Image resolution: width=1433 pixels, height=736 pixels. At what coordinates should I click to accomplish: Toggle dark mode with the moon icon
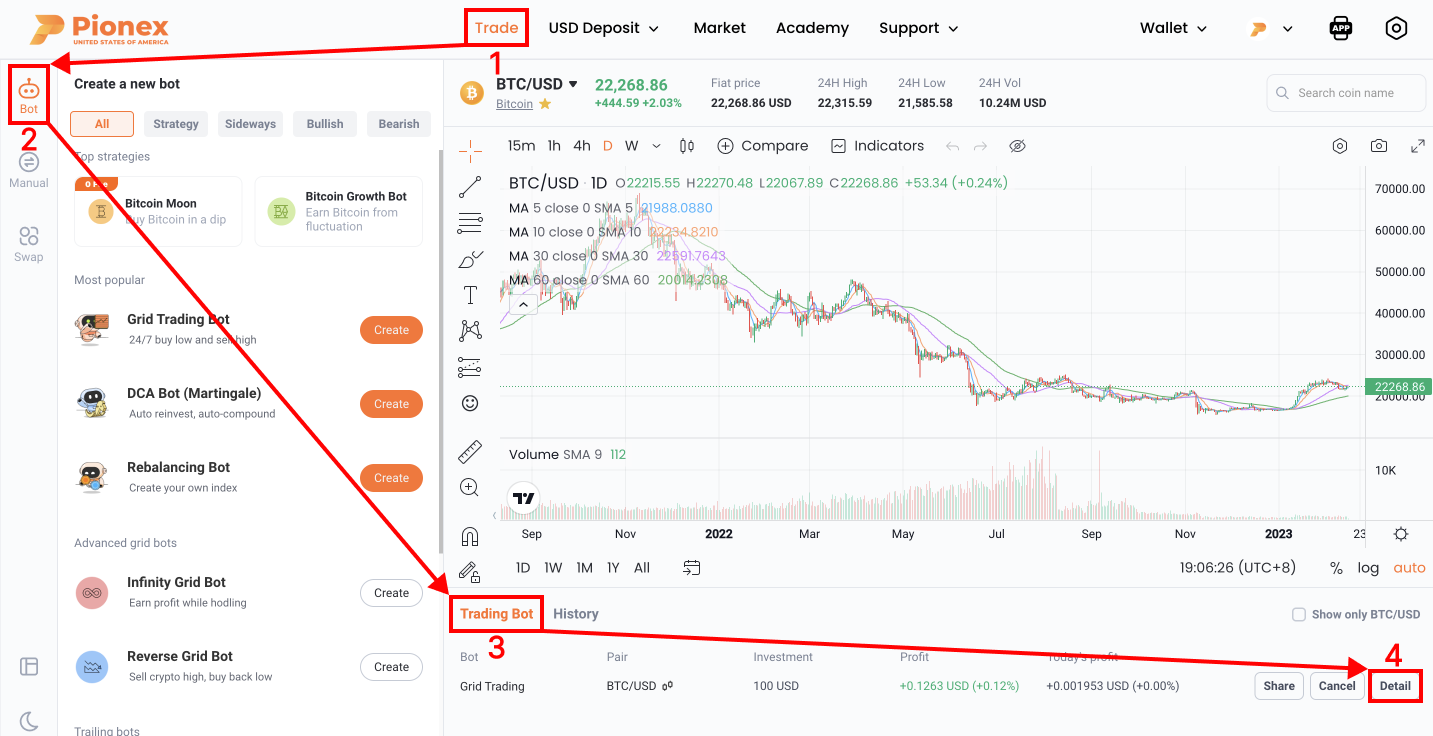pos(29,720)
